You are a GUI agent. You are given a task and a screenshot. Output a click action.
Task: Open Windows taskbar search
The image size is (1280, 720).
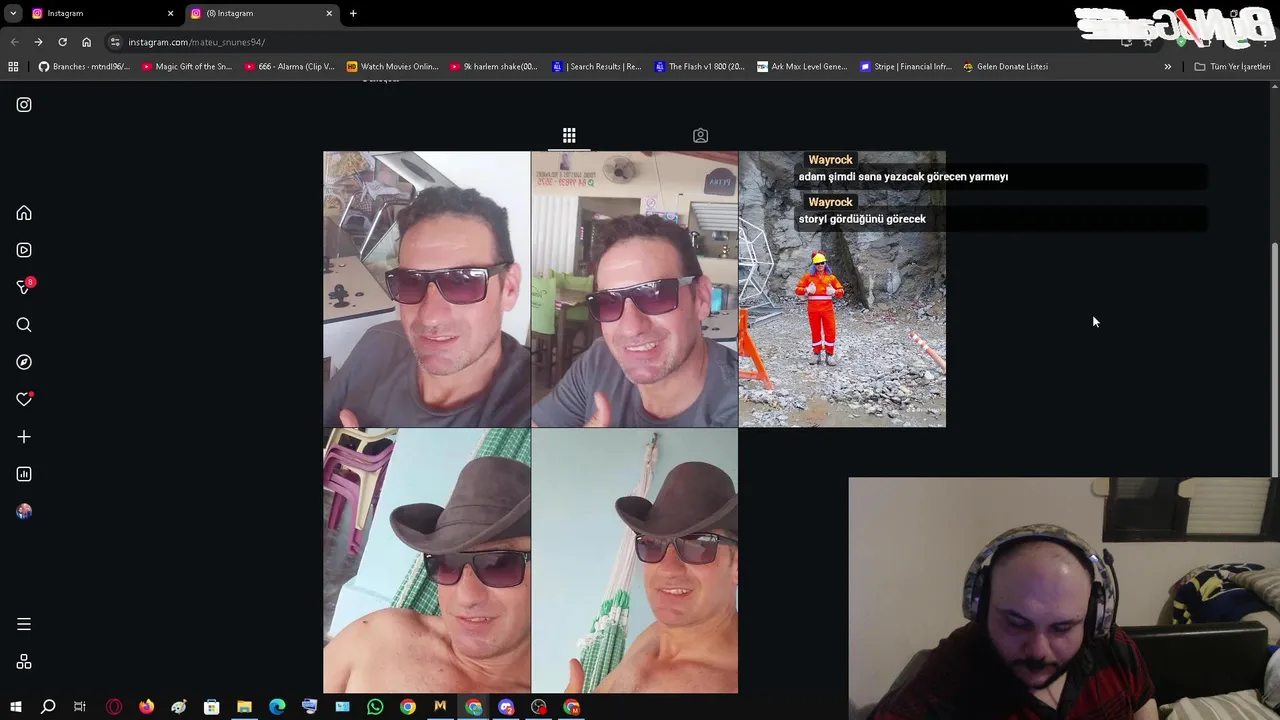[47, 707]
